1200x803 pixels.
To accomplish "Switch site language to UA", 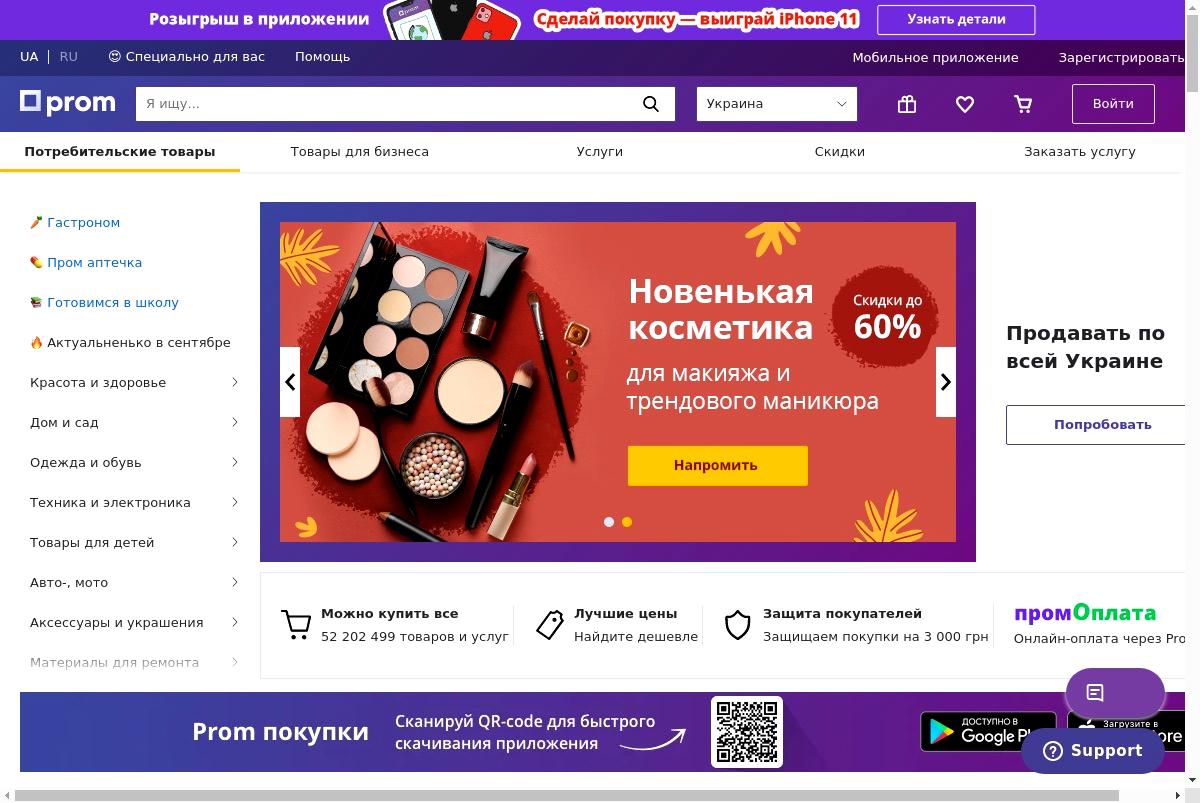I will tap(29, 57).
